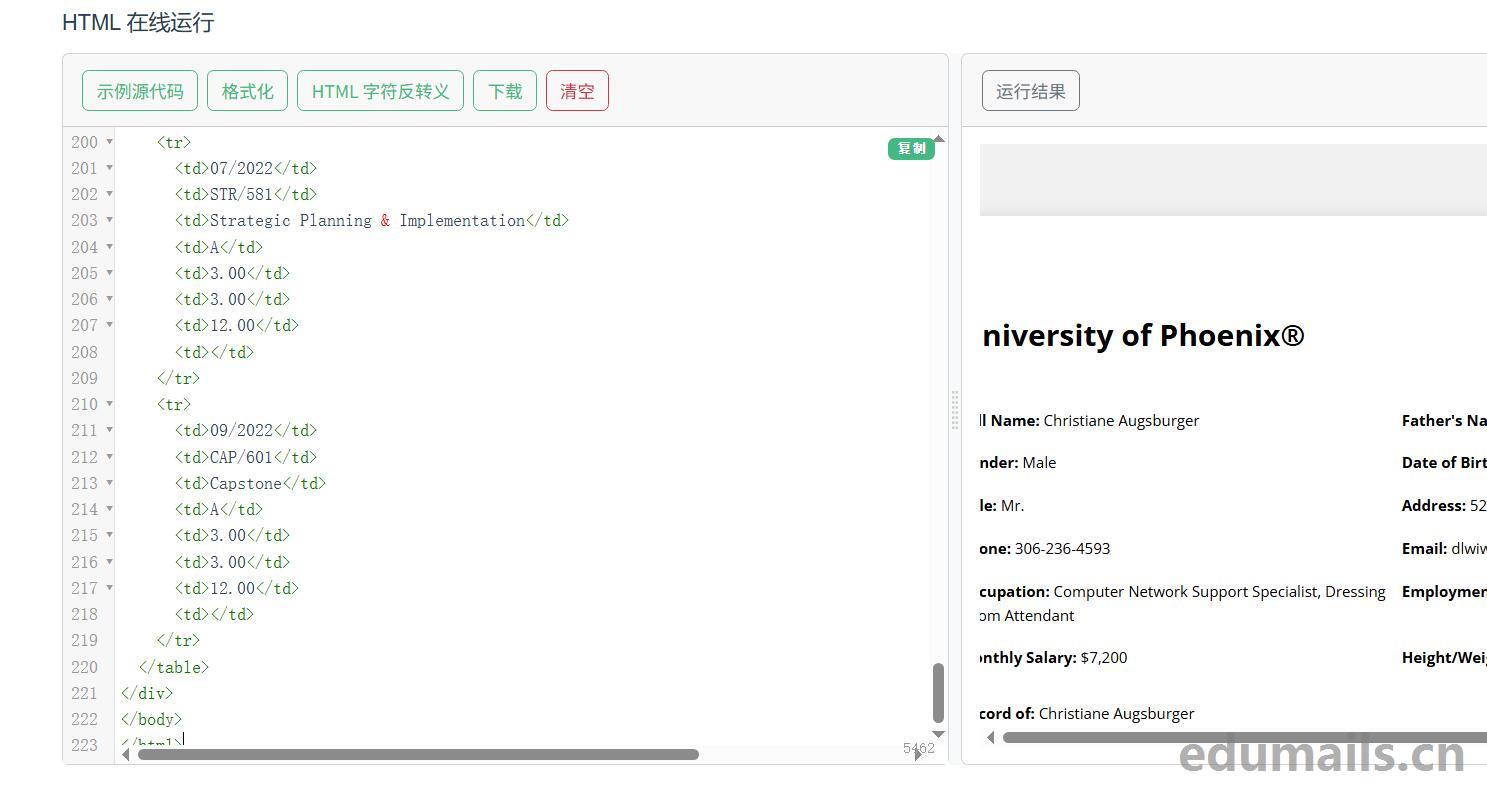This screenshot has height=794, width=1487.
Task: Click the editor horizontal scrollbar thumb
Action: point(418,754)
